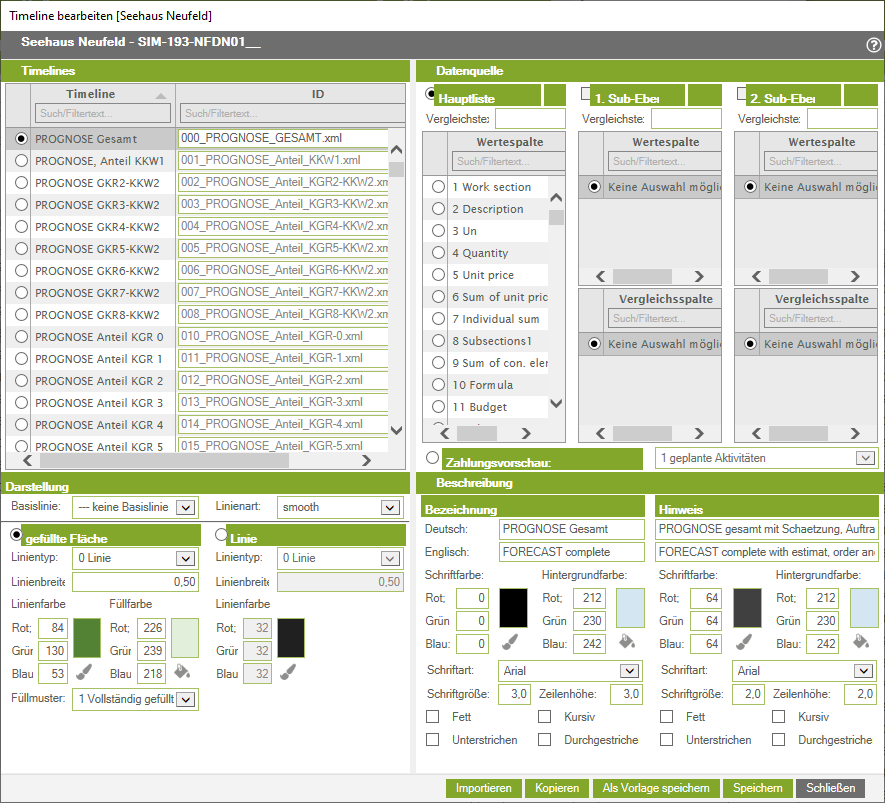
Task: Click the sort arrow in Timeline column header
Action: [160, 95]
